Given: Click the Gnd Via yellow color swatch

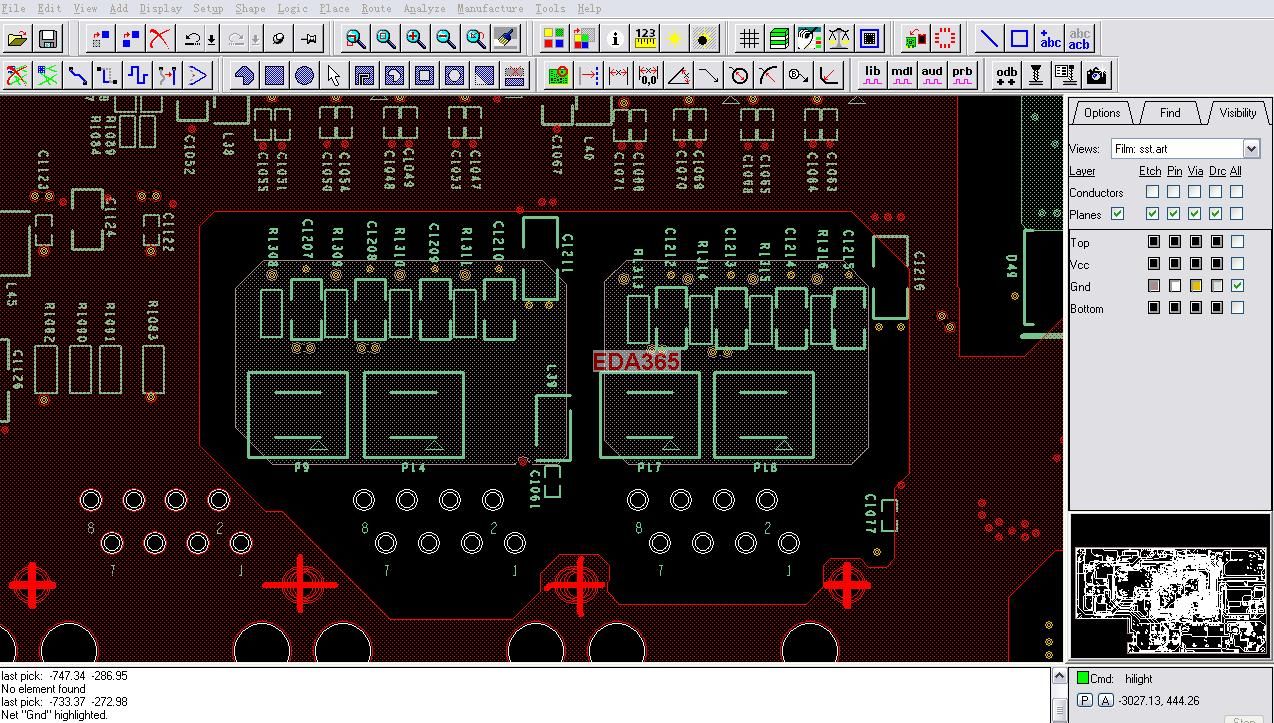Looking at the screenshot, I should point(1195,286).
